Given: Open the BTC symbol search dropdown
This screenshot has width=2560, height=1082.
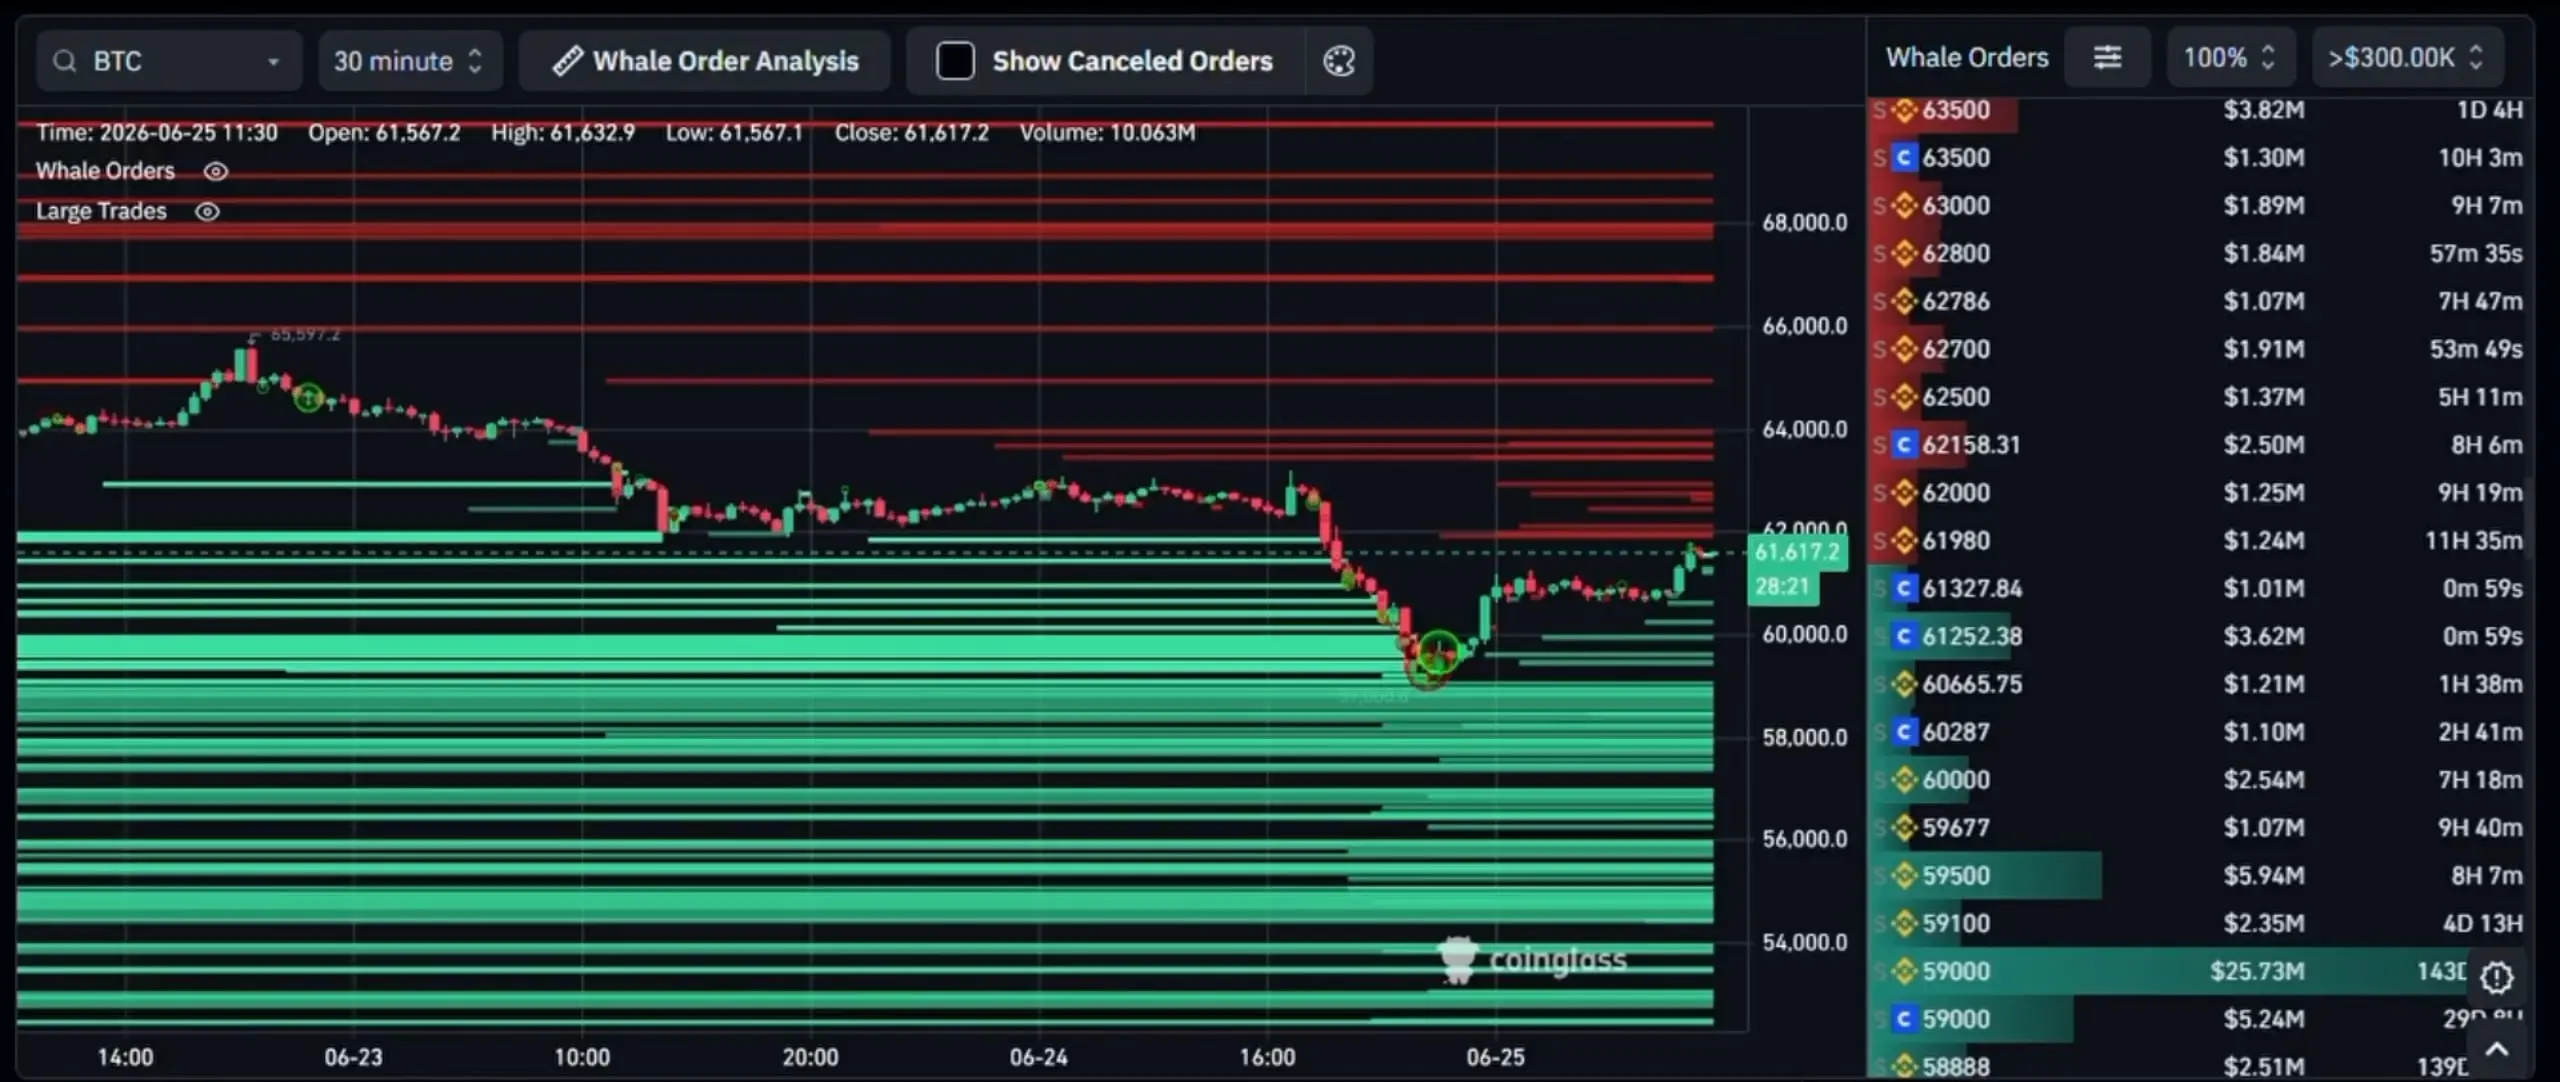Looking at the screenshot, I should [169, 61].
